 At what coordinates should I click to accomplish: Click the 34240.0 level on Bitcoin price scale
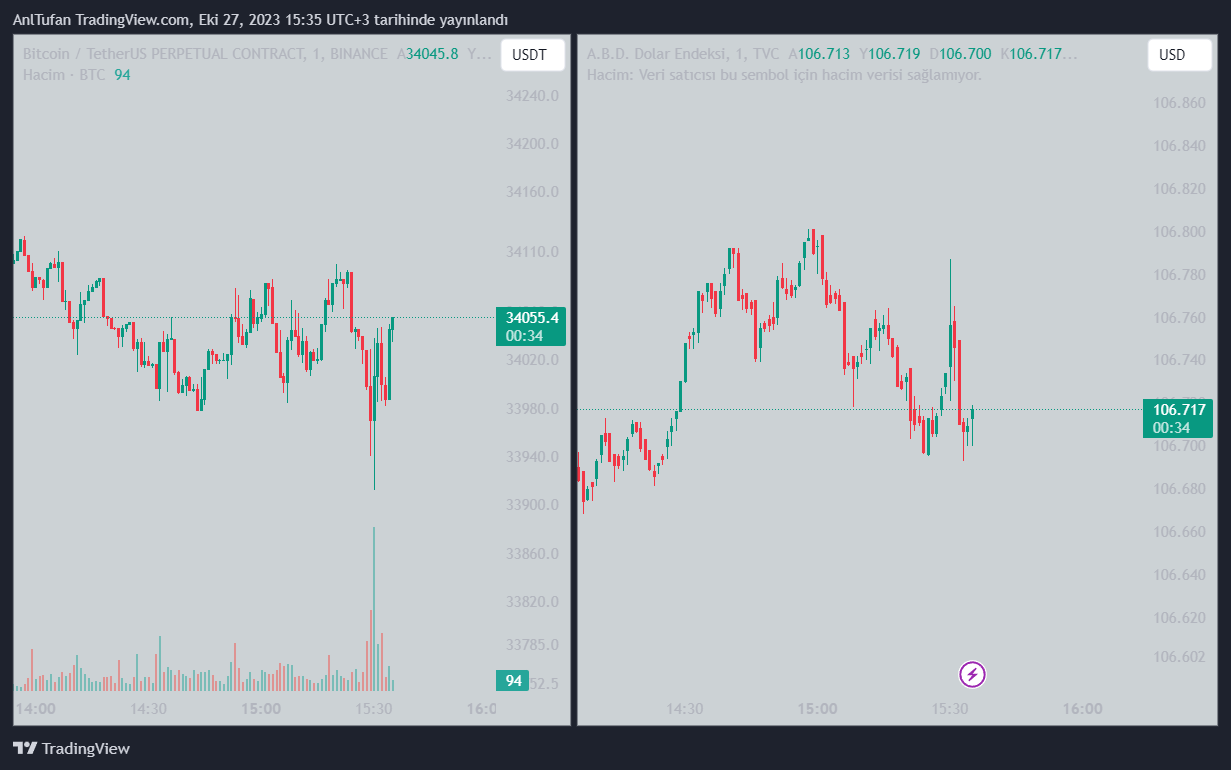[532, 96]
